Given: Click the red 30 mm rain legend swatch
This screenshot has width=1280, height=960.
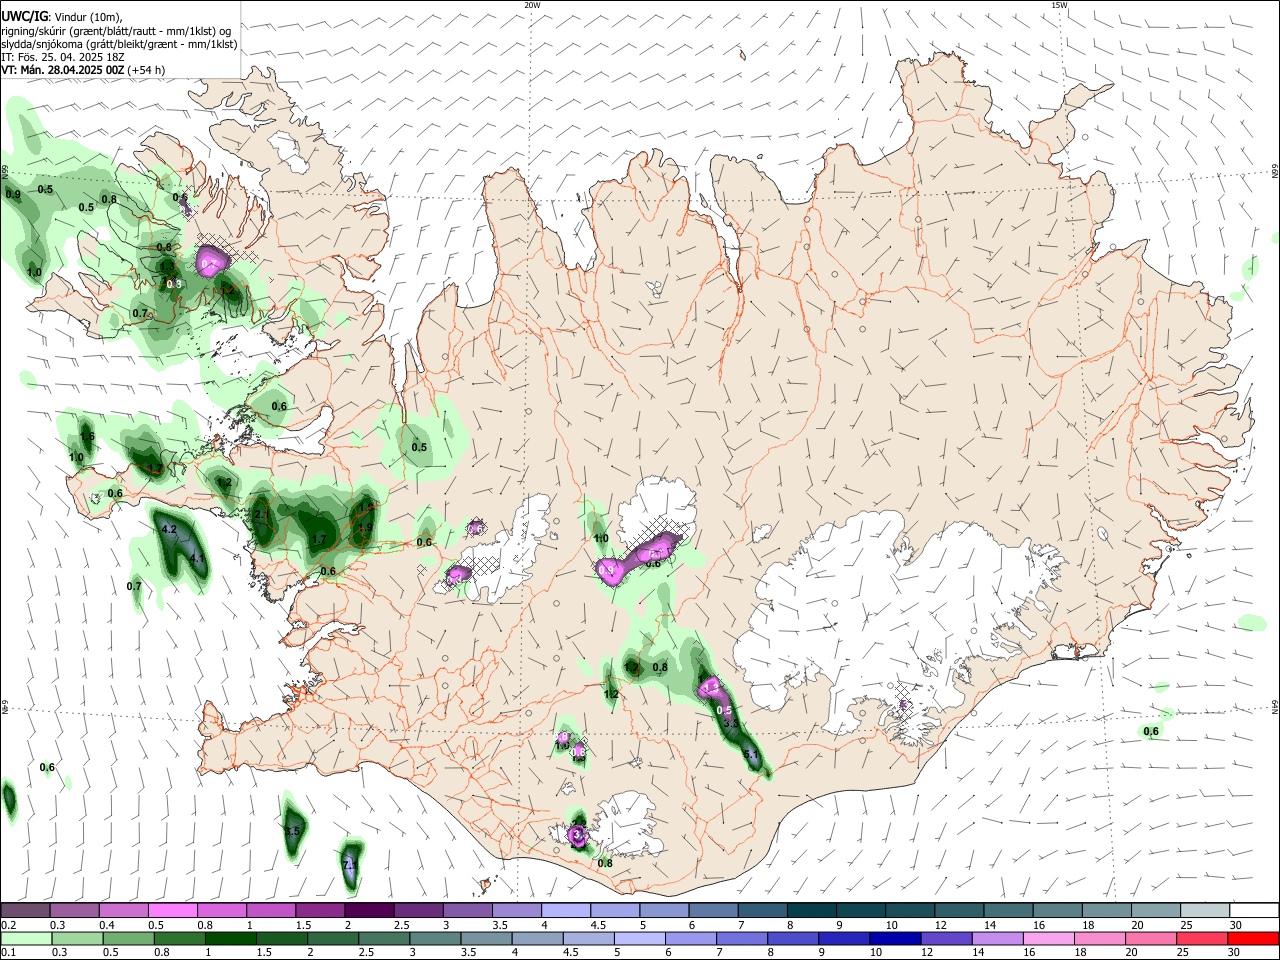Looking at the screenshot, I should 1253,938.
